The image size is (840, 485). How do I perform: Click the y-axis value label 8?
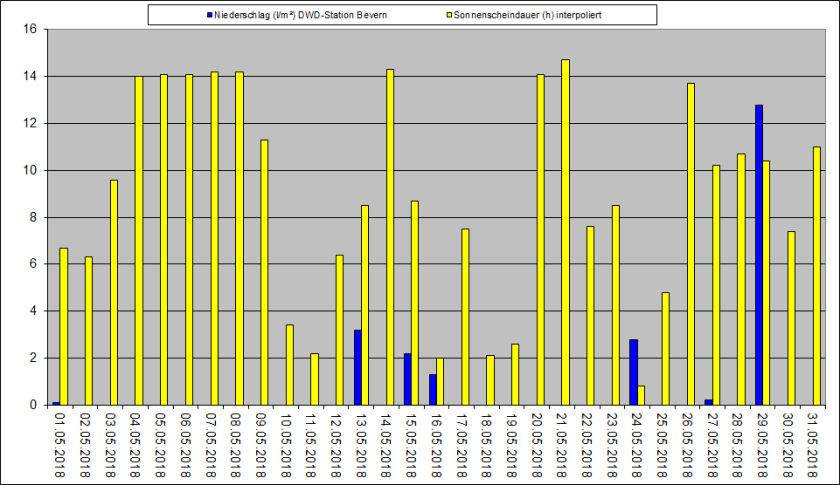click(x=32, y=217)
